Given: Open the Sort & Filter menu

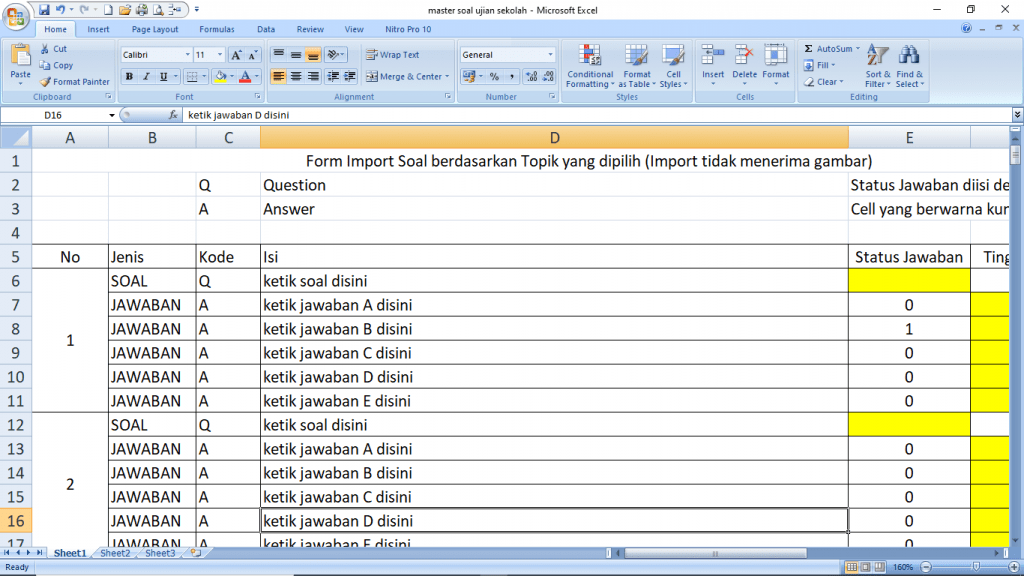Looking at the screenshot, I should point(878,66).
